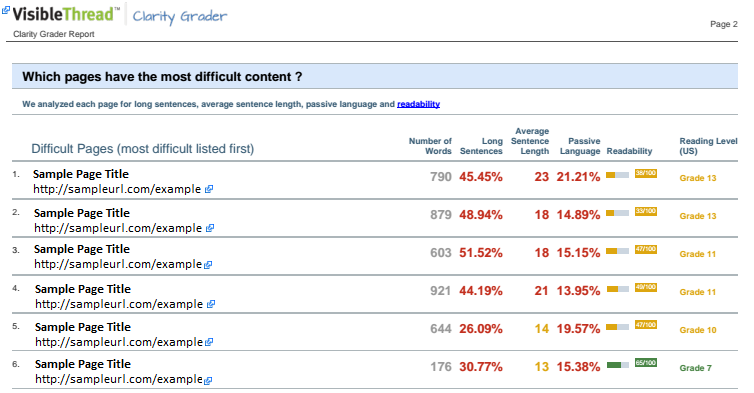Open external link icon for page 6 URL
This screenshot has width=754, height=393.
coord(208,380)
